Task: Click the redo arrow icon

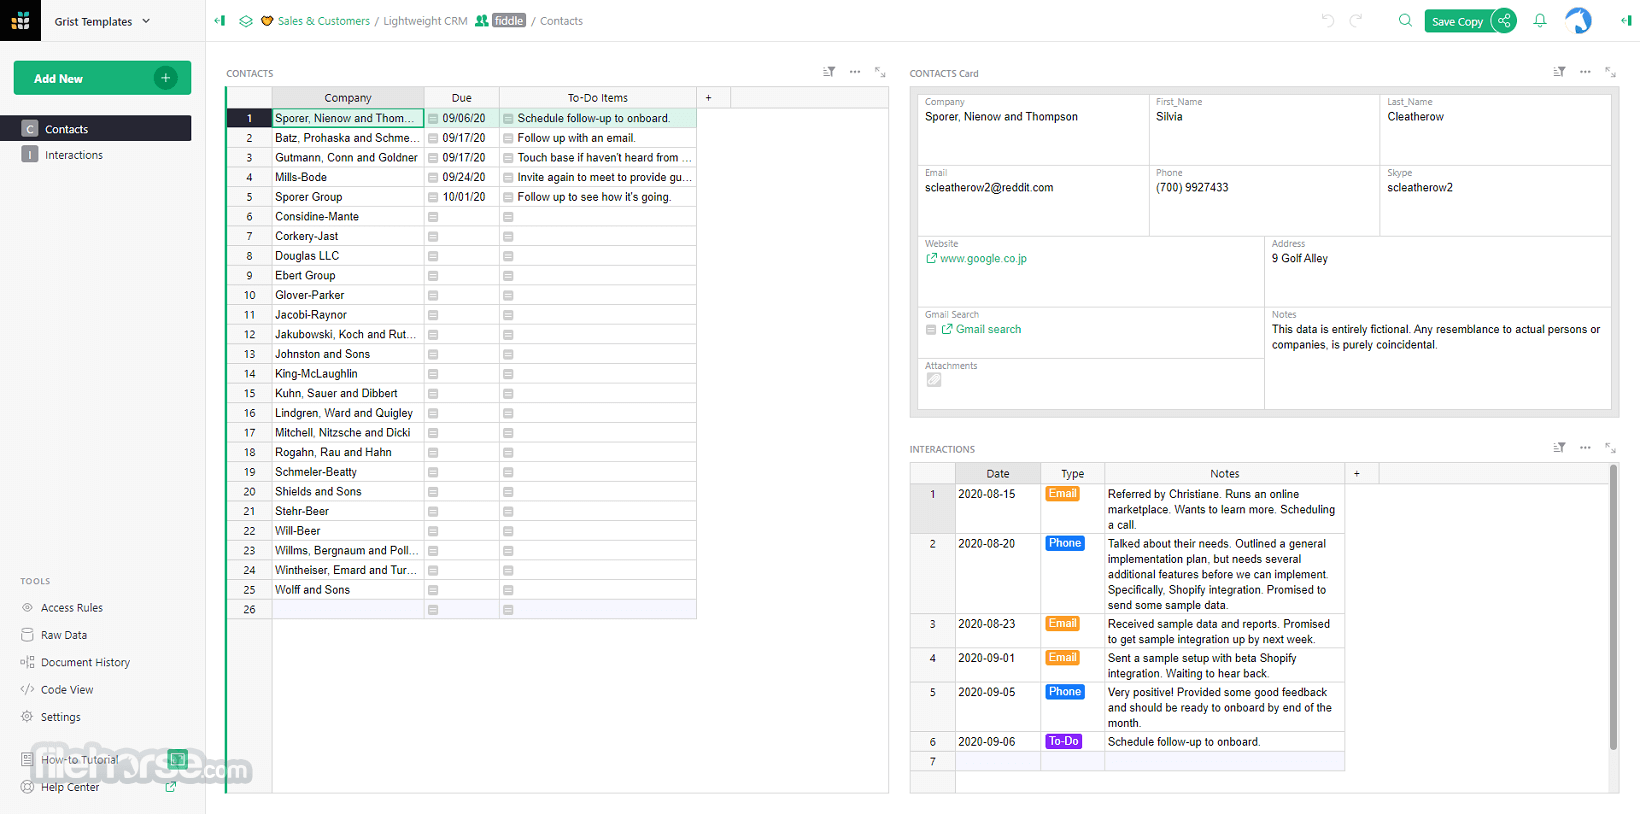Action: point(1356,20)
